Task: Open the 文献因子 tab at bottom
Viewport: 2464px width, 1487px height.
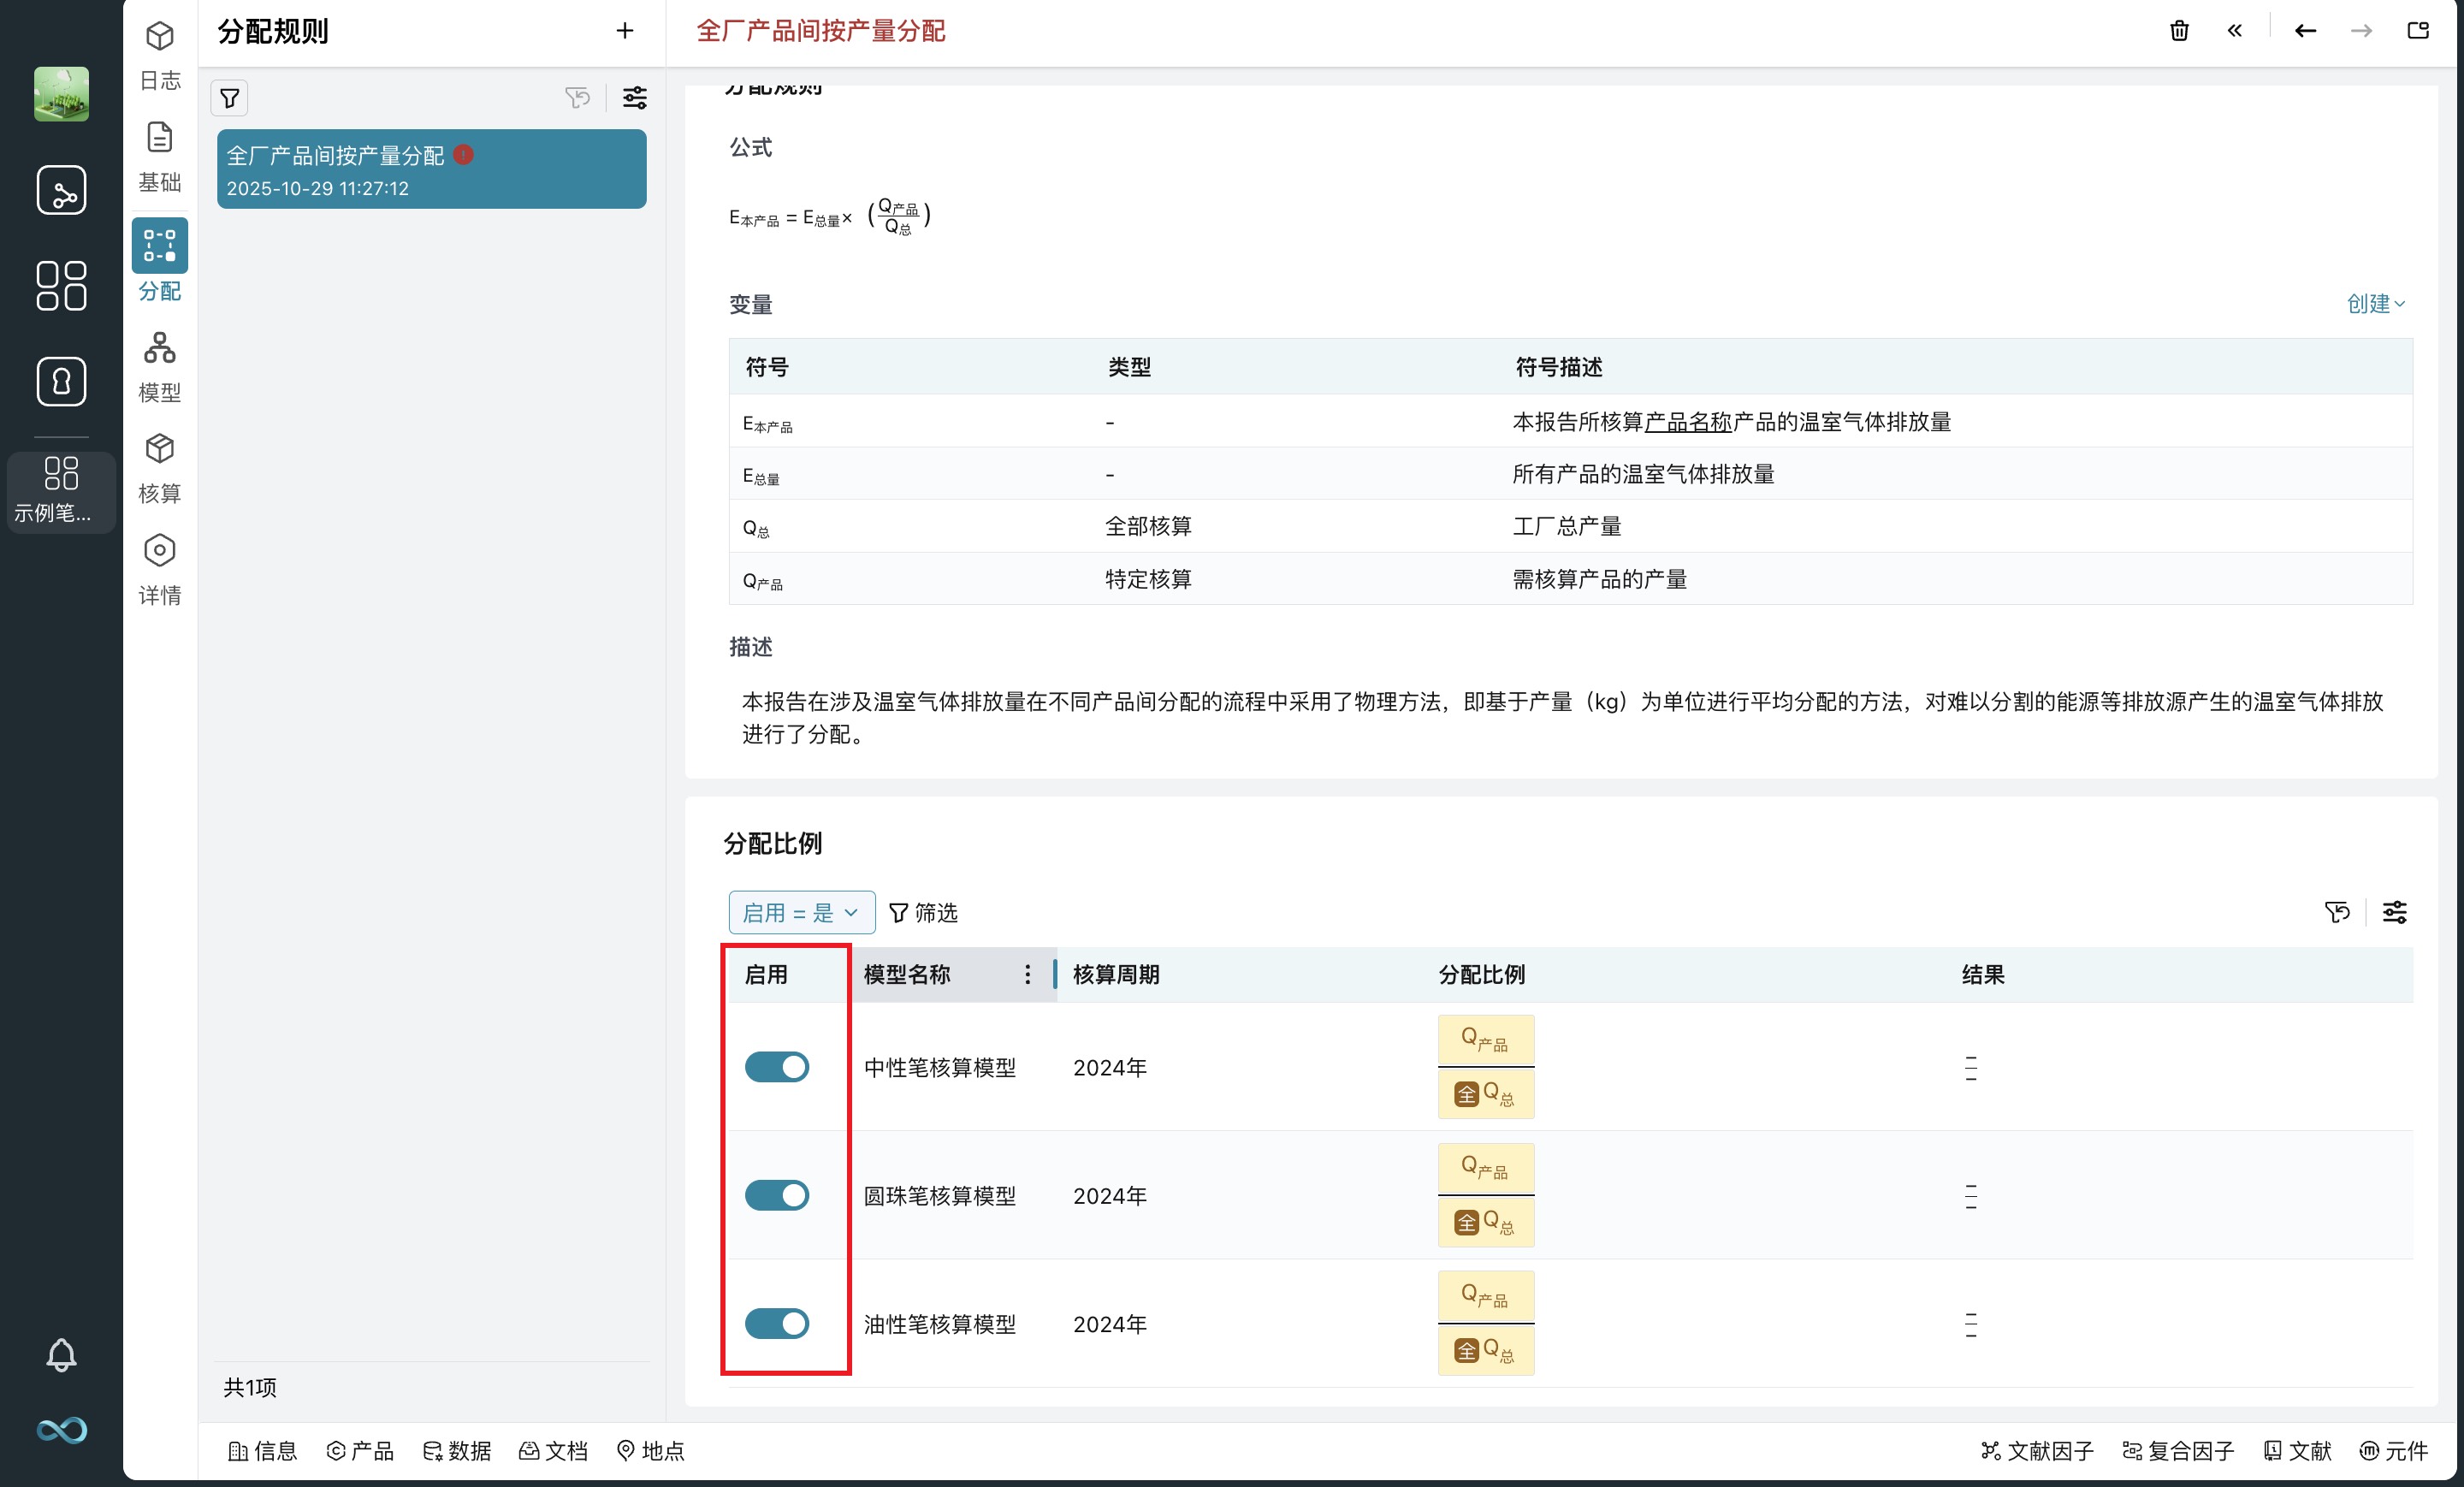Action: (2037, 1450)
